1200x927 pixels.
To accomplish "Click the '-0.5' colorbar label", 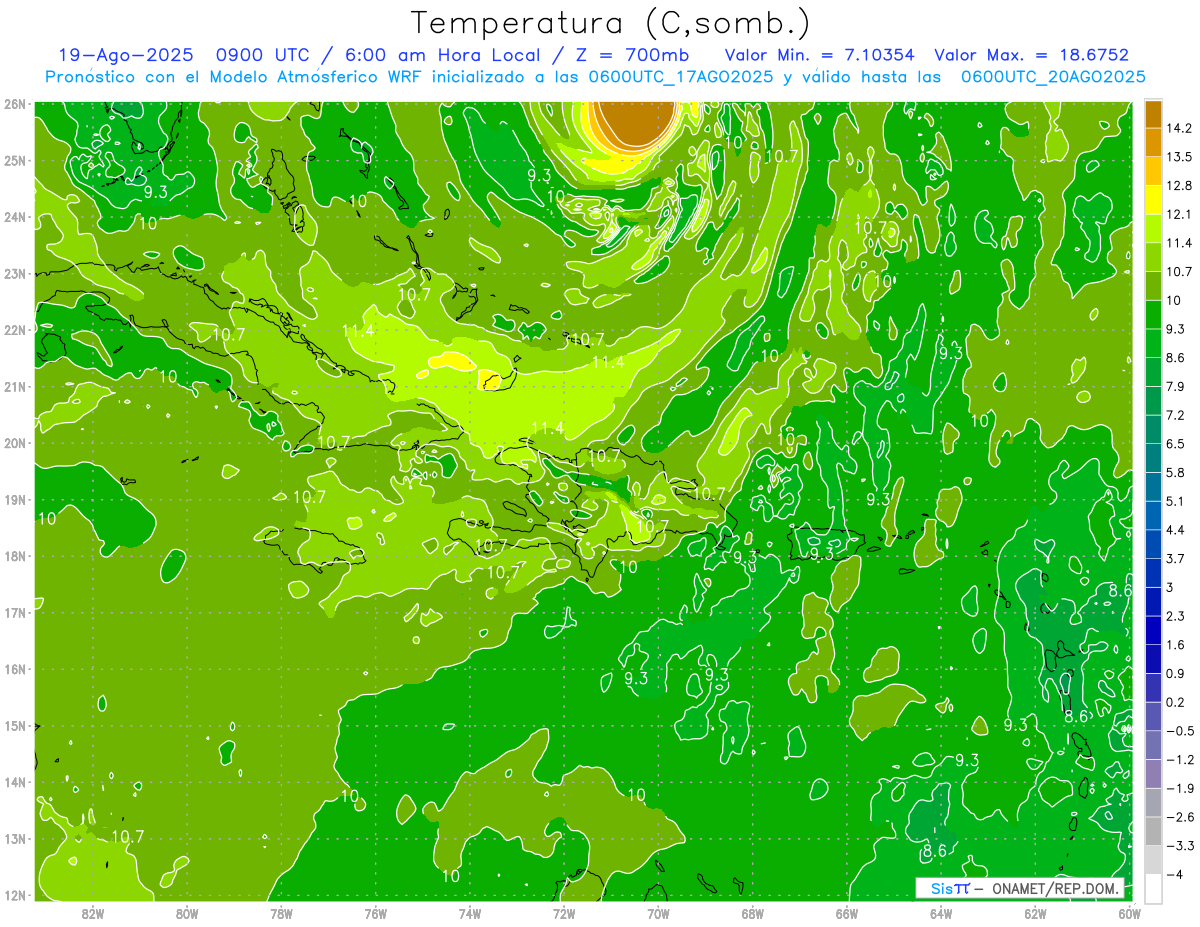I will [x=1181, y=730].
